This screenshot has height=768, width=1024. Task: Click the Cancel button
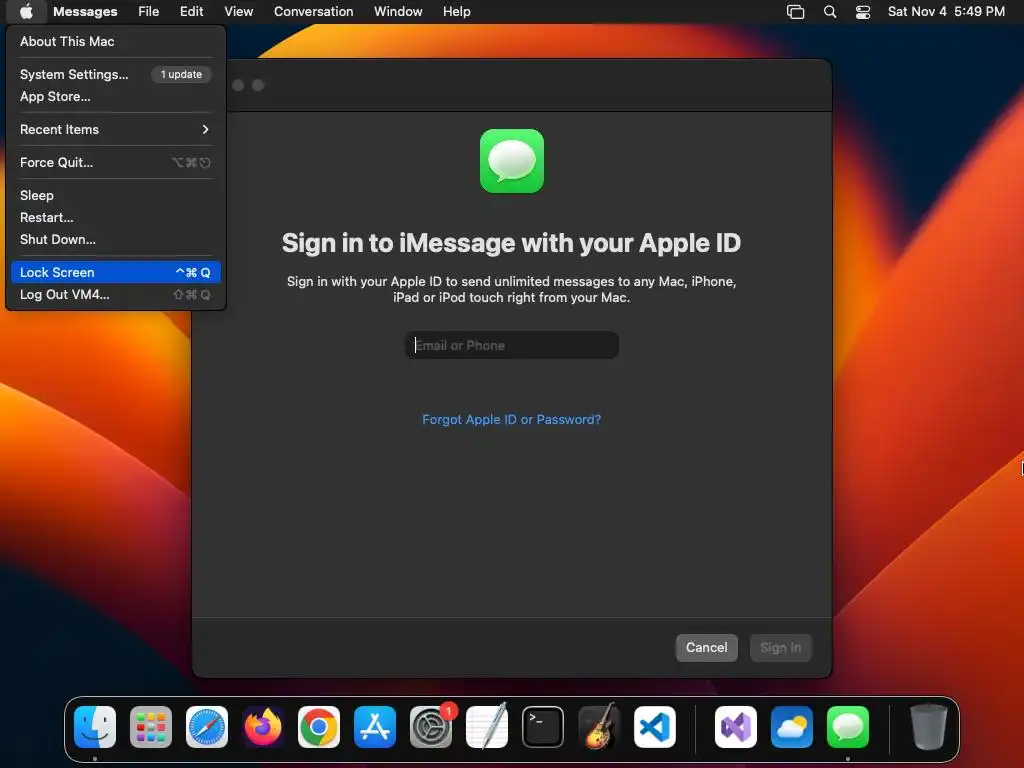[706, 647]
